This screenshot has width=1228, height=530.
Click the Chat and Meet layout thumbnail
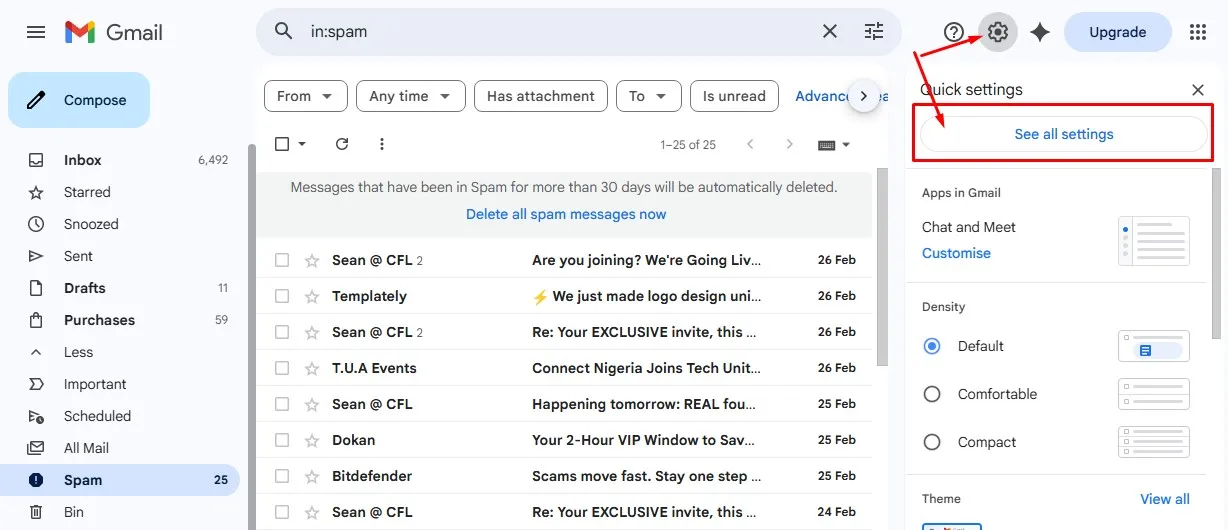(x=1154, y=241)
